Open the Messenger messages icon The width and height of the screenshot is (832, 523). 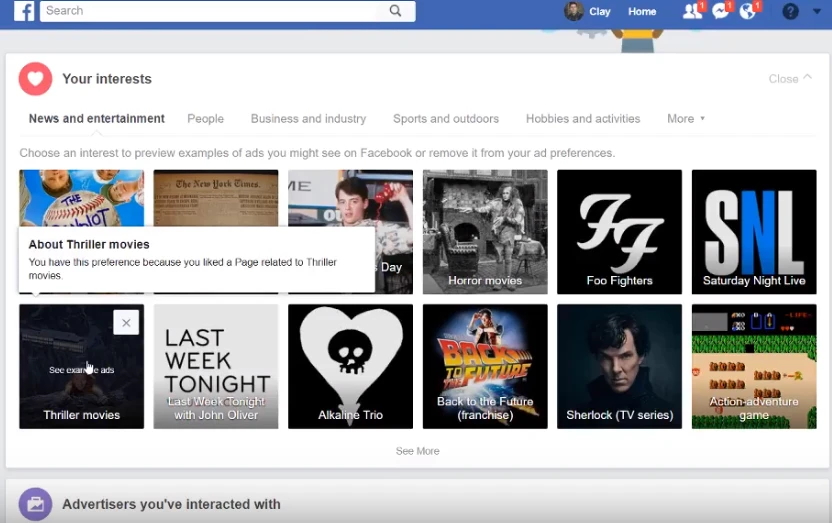(721, 11)
